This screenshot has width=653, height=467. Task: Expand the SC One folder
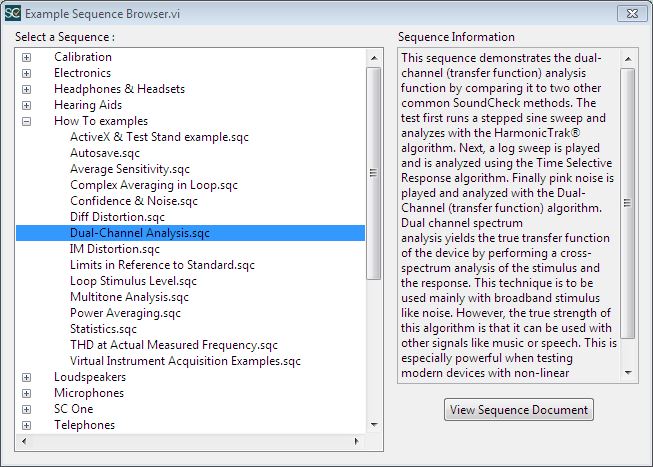click(26, 409)
